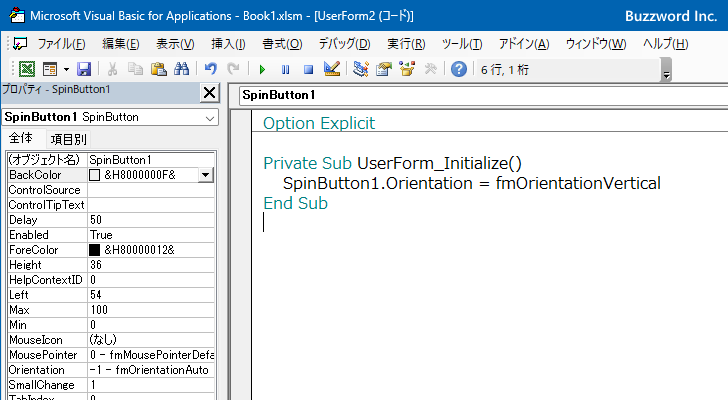The image size is (728, 400).
Task: Select ControlSource property row
Action: [110, 190]
